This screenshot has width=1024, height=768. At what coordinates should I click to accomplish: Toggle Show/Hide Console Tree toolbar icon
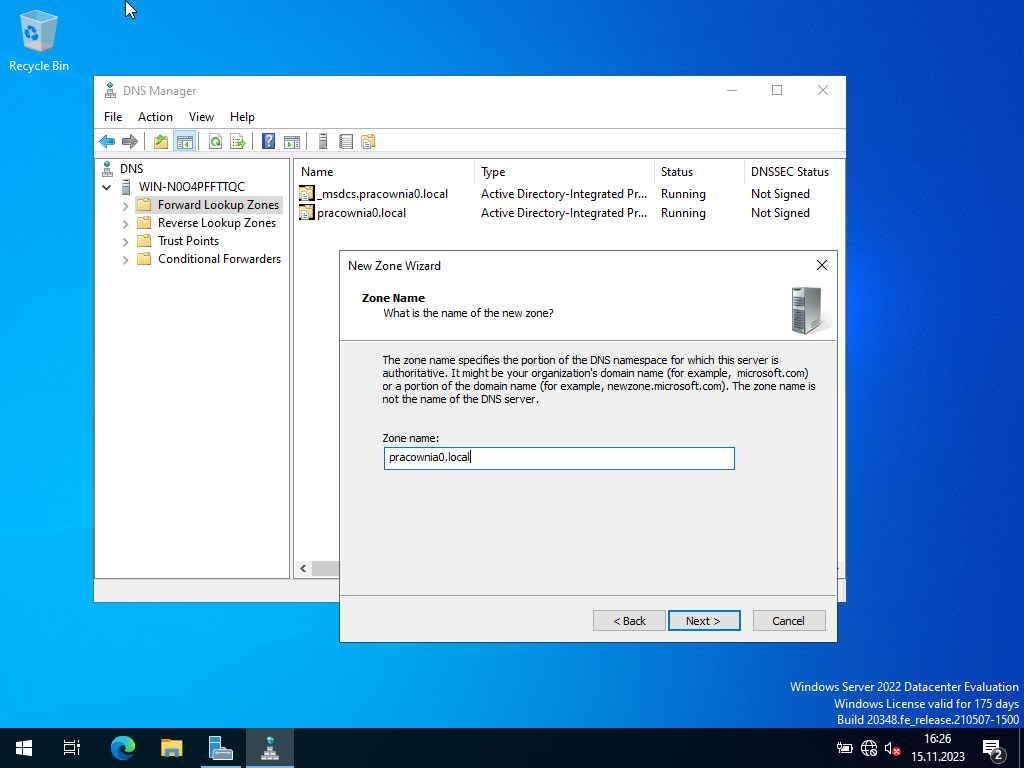(x=185, y=141)
